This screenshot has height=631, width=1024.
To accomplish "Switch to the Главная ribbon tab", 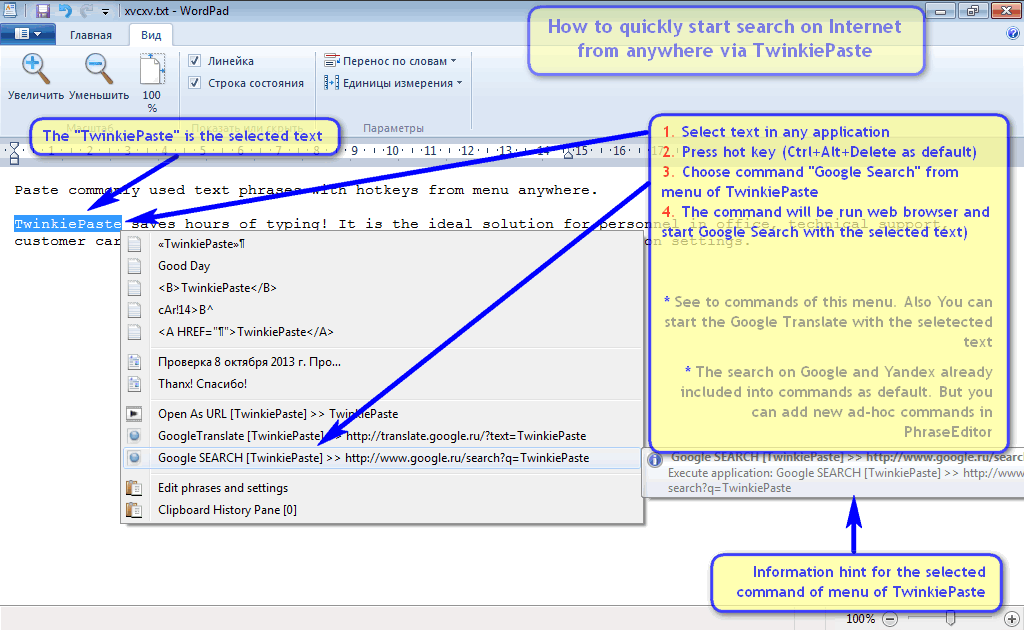I will click(x=91, y=35).
